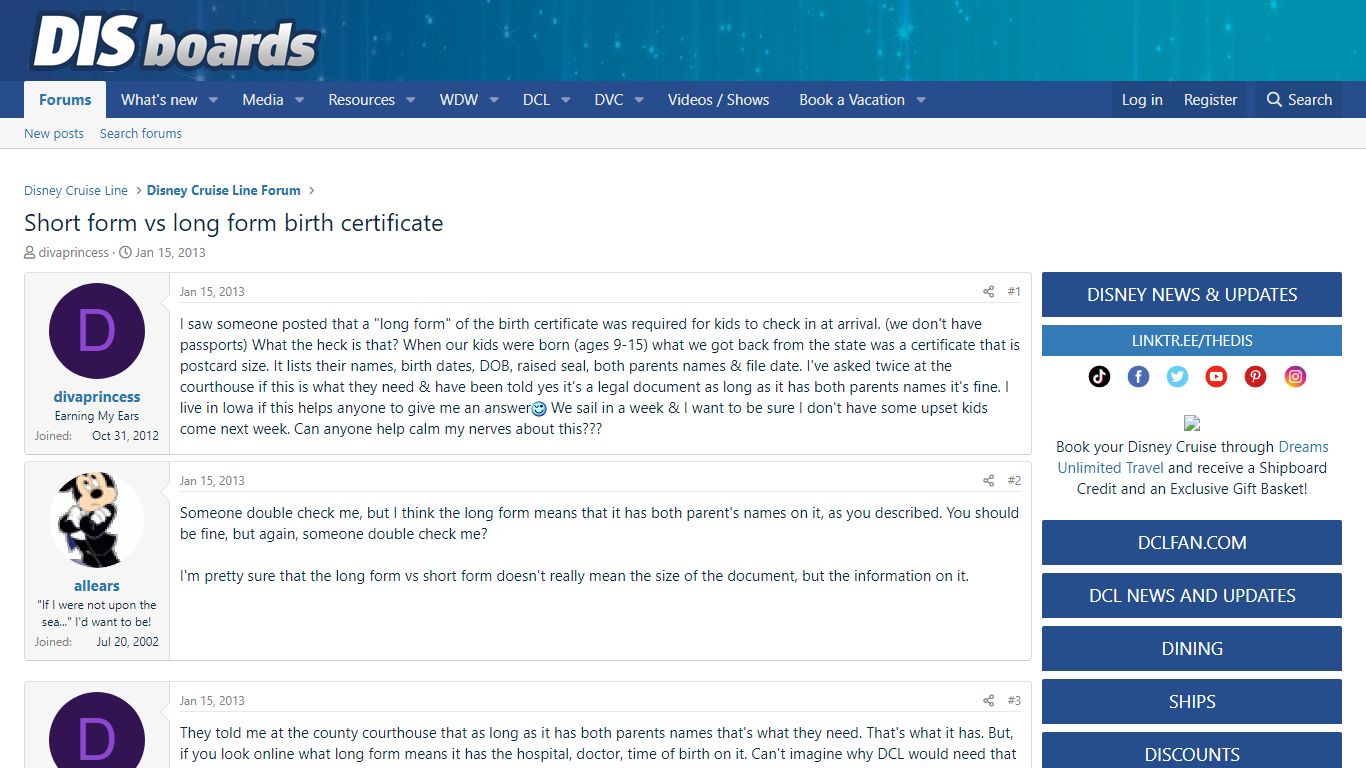Open the Instagram social icon

click(x=1295, y=377)
